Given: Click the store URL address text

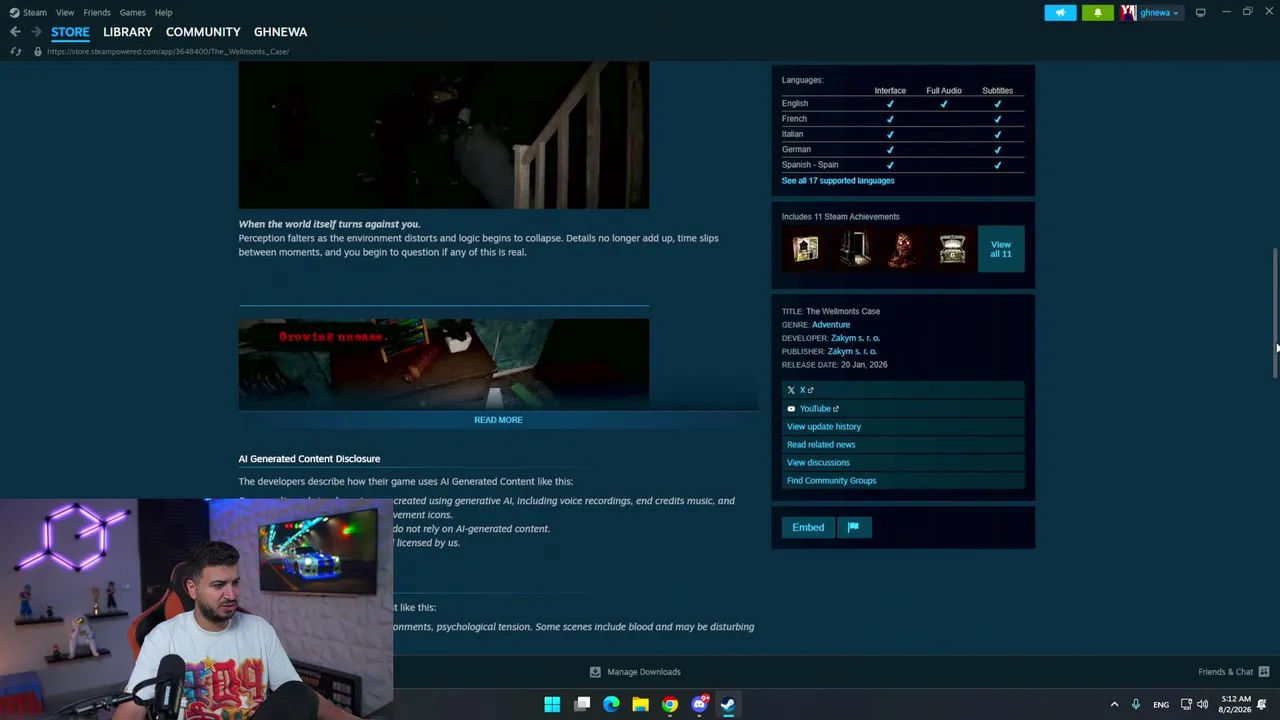Looking at the screenshot, I should point(167,51).
